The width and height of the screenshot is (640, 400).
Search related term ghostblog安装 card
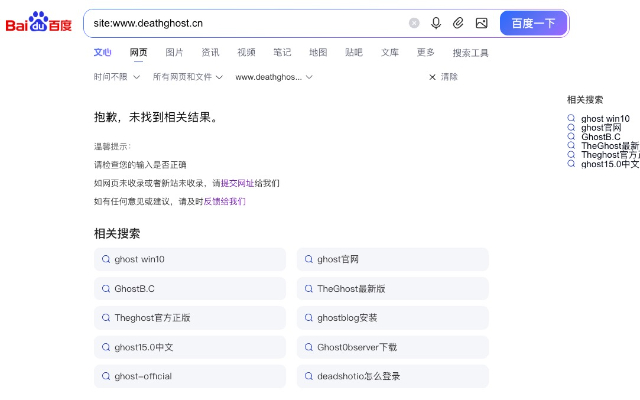click(393, 318)
